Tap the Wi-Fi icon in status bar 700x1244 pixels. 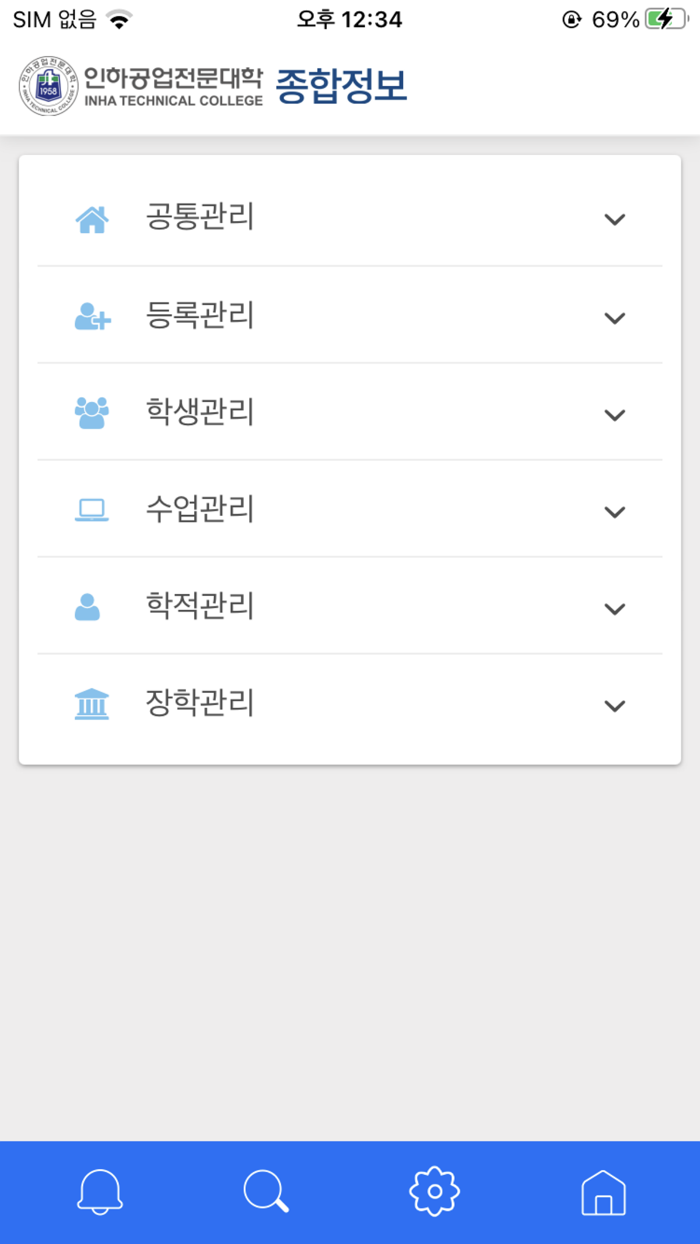coord(117,16)
